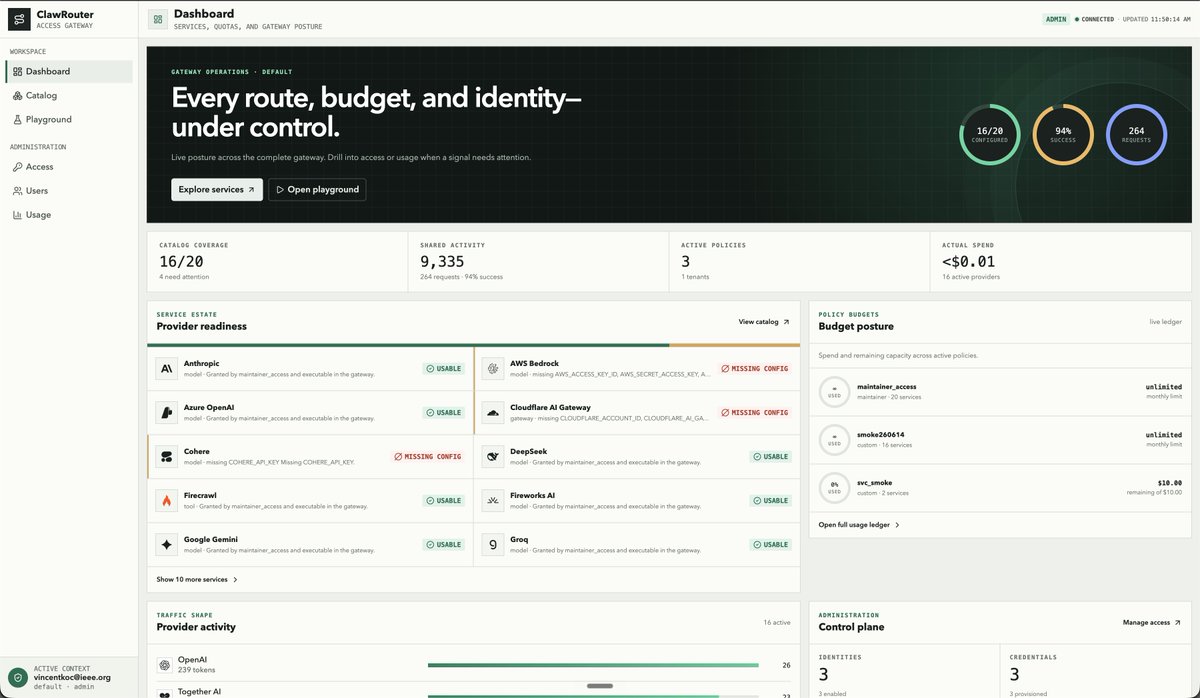Screen dimensions: 1200x698
Task: Click the Azure OpenAI provider icon
Action: [x=166, y=412]
